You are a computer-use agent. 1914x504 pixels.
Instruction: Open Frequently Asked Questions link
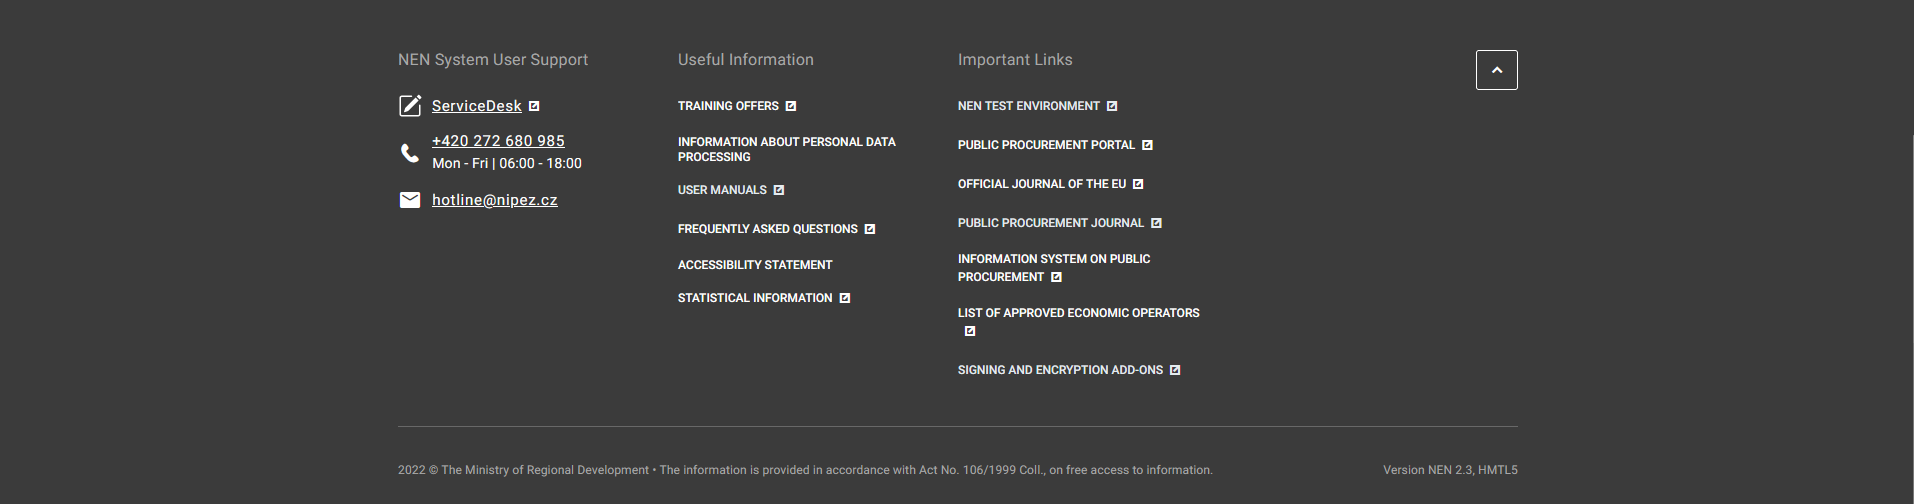(x=767, y=229)
